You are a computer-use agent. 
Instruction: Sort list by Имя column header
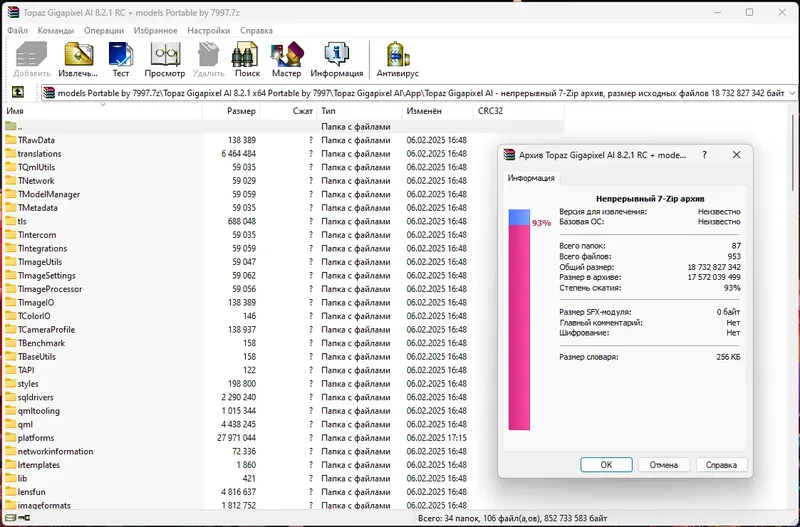tap(103, 111)
